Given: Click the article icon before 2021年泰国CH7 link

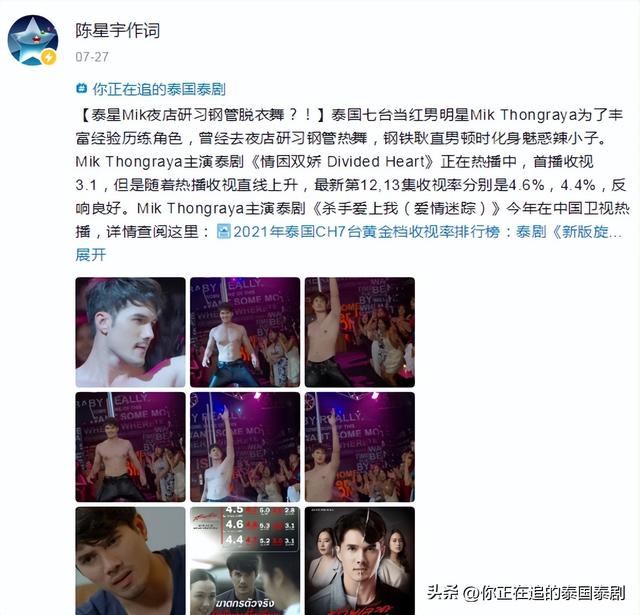Looking at the screenshot, I should (x=223, y=232).
